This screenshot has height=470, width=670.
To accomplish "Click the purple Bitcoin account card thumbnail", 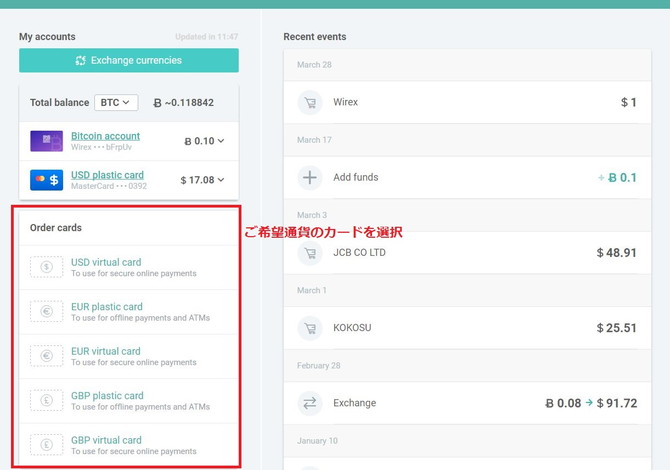I will click(47, 141).
